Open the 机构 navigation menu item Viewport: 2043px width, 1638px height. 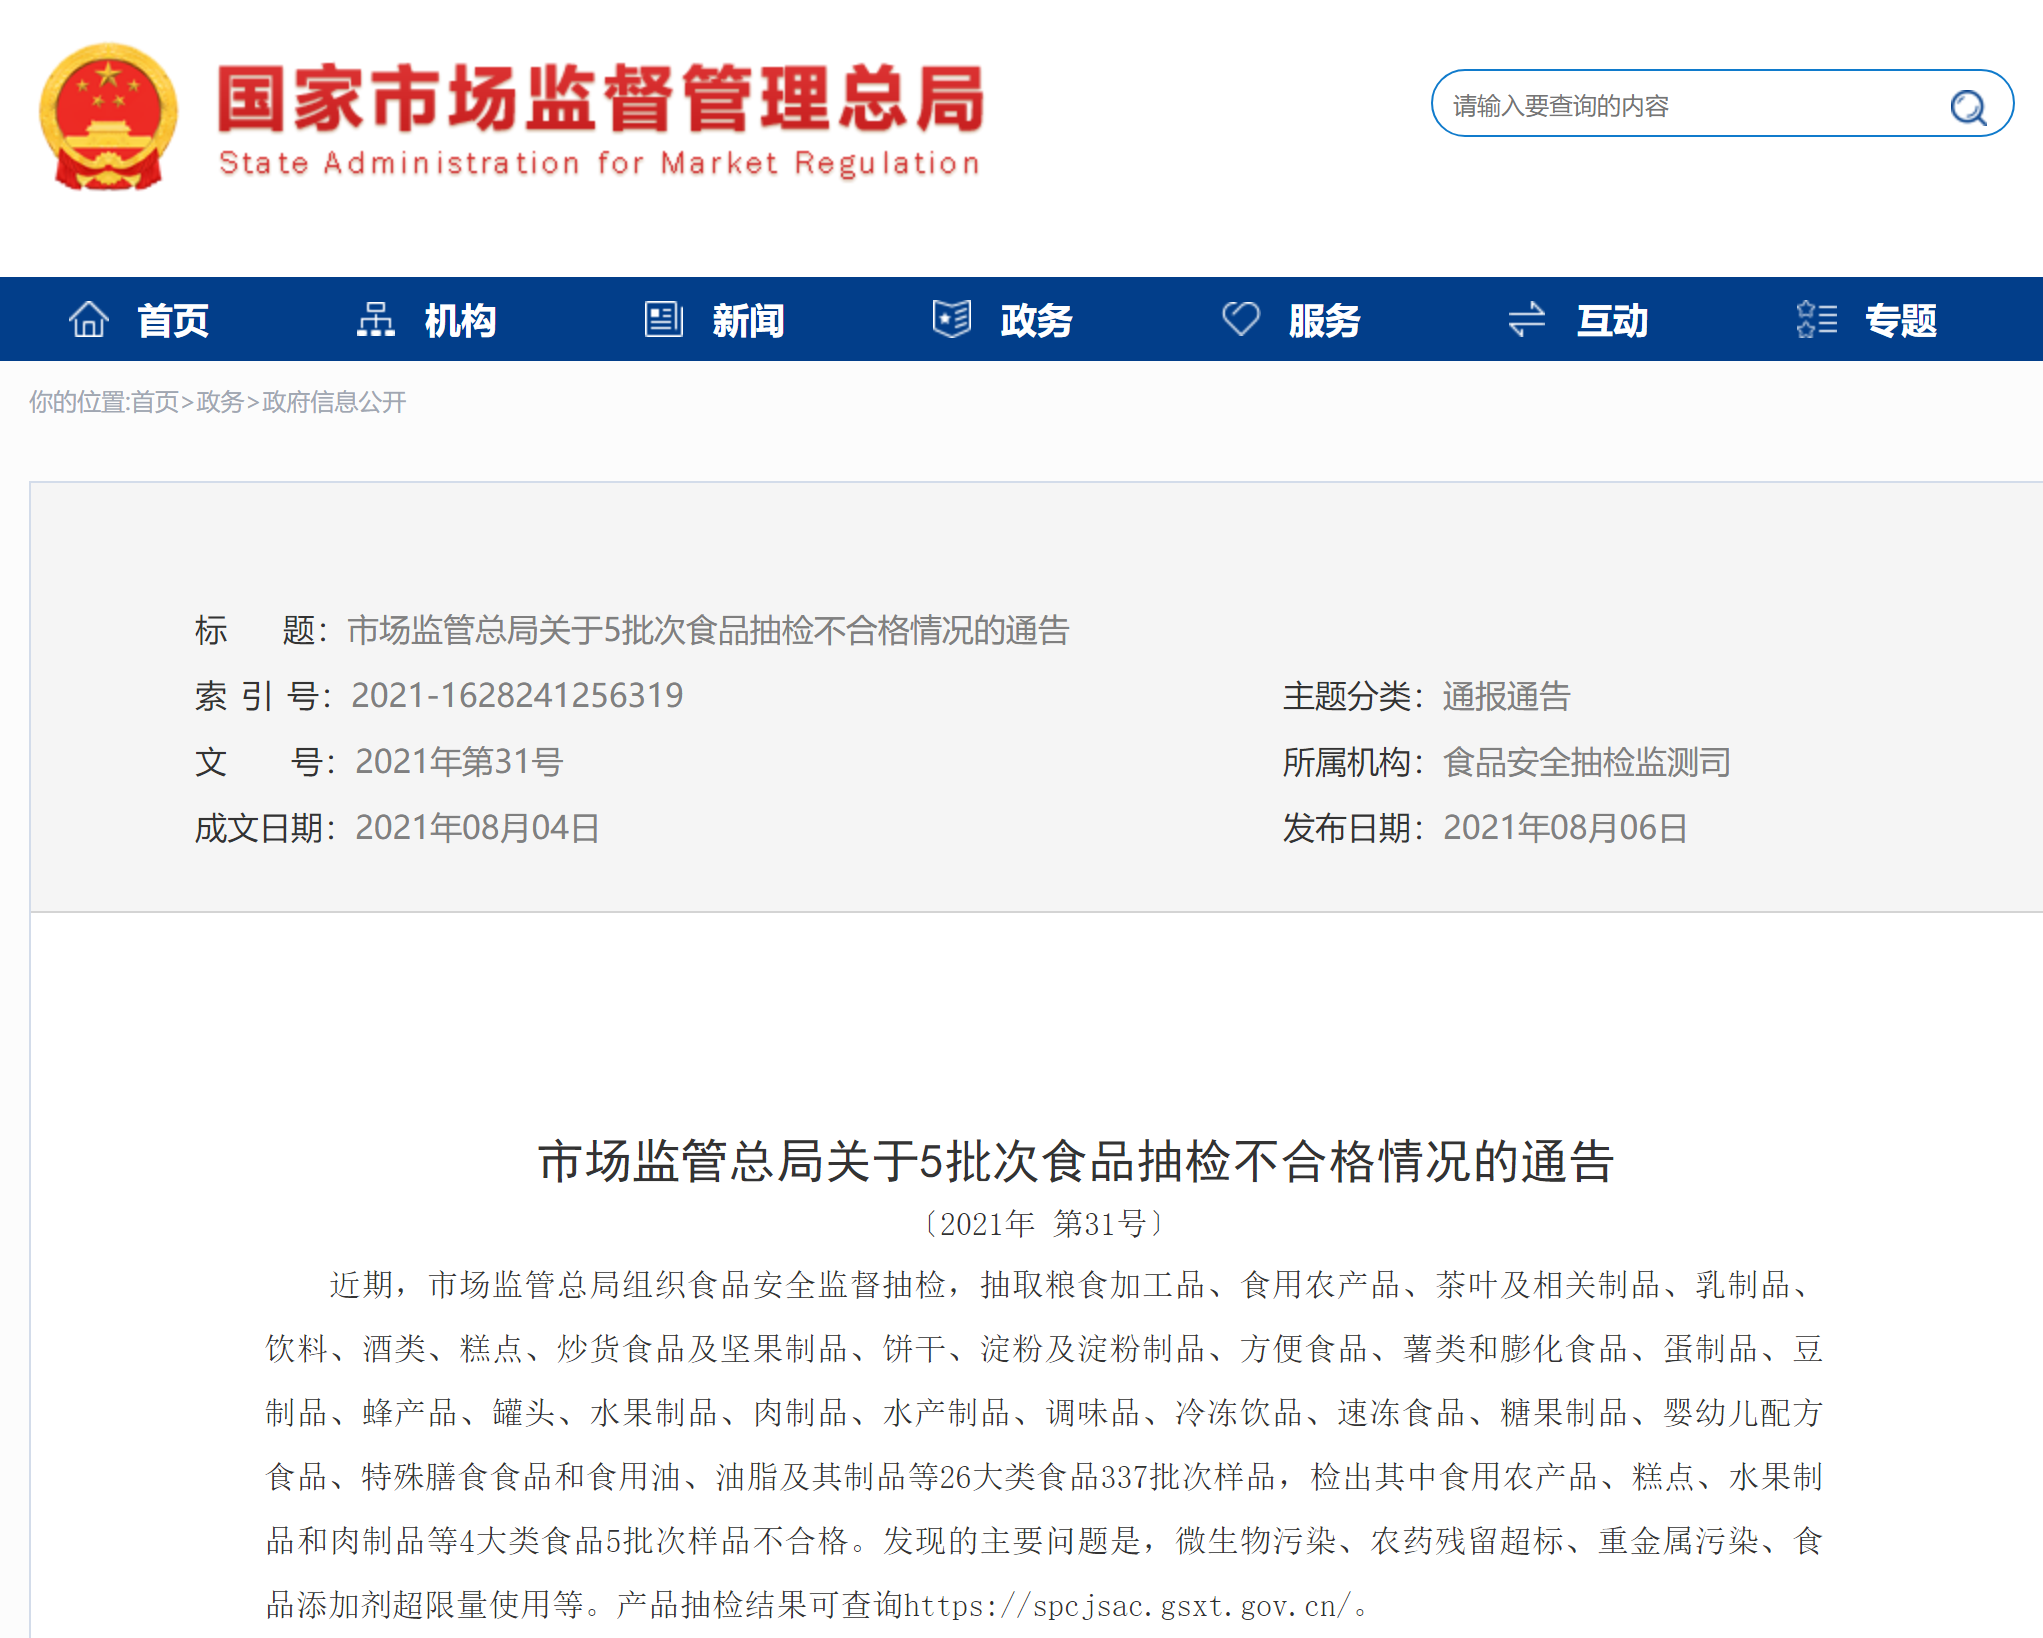pos(460,321)
